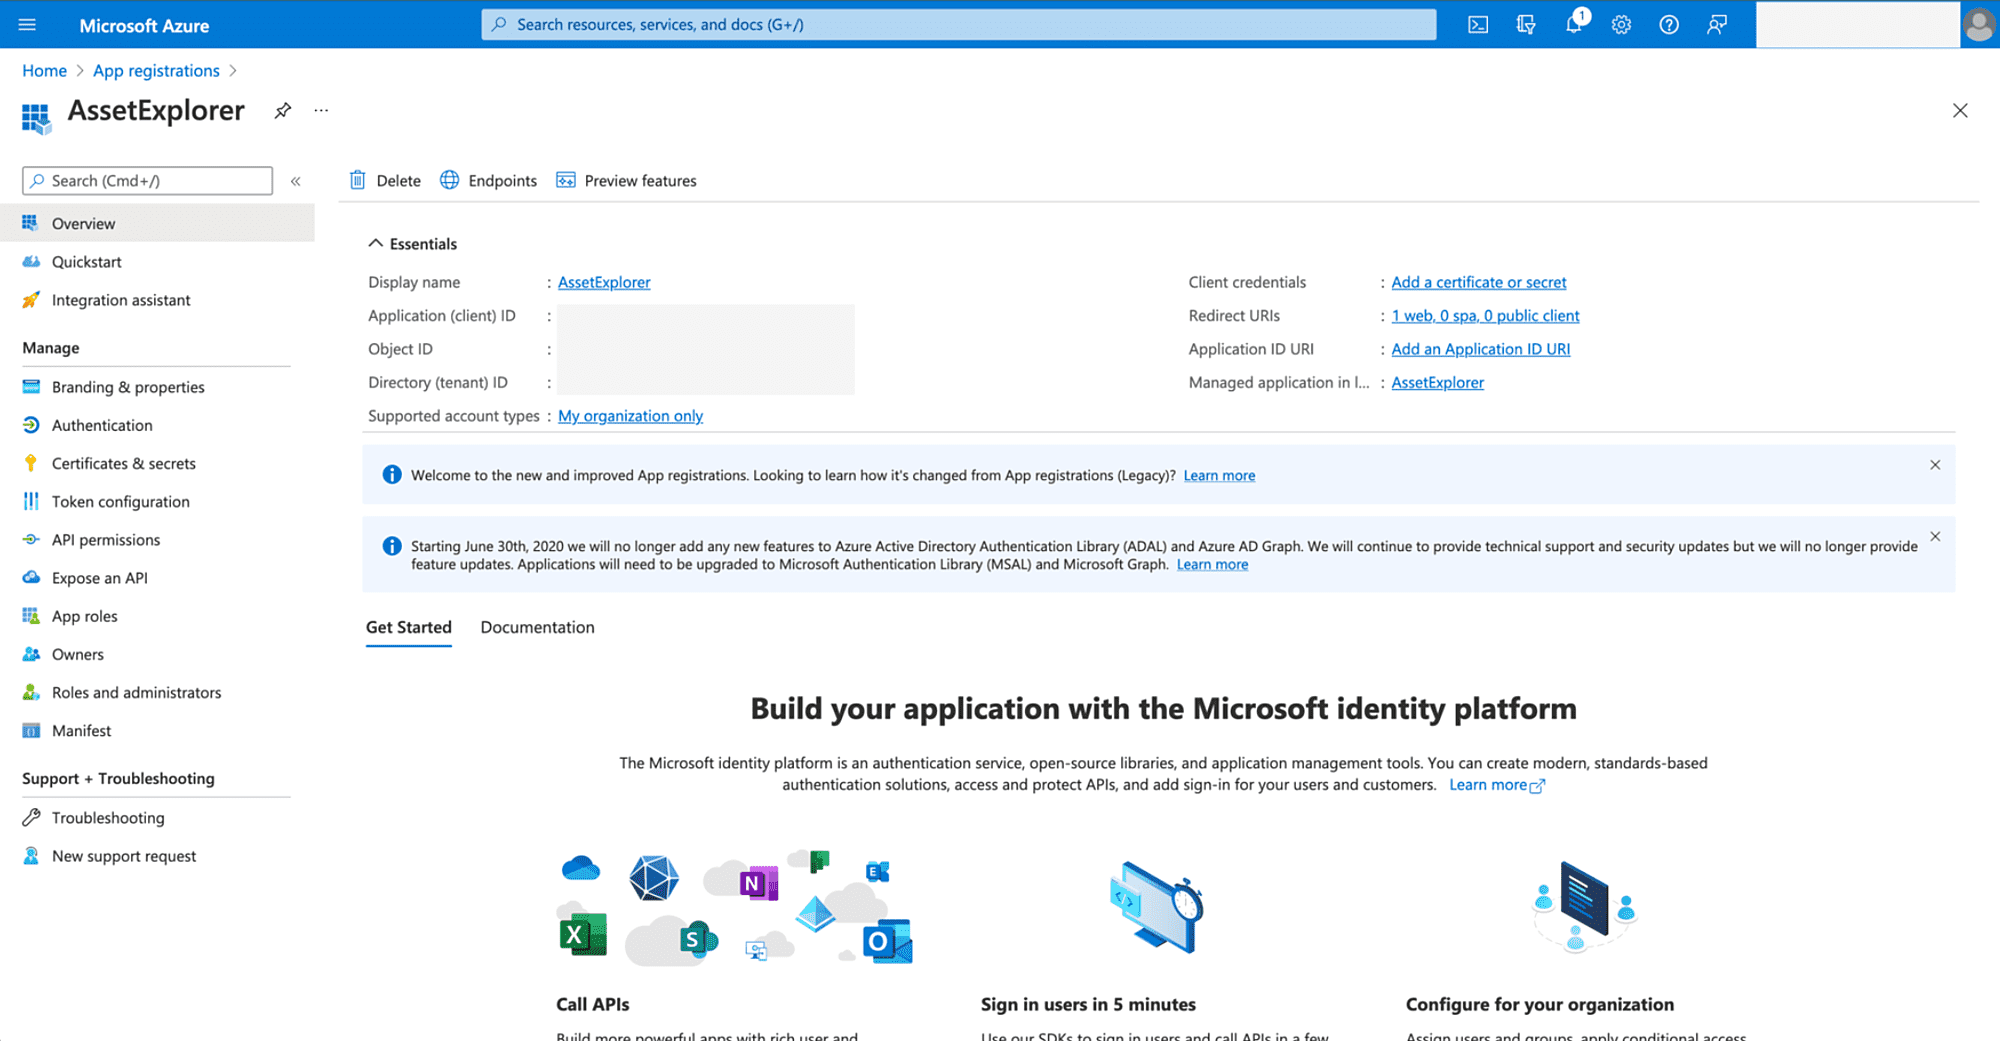The height and width of the screenshot is (1041, 2000).
Task: Open the Directories and subscriptions filter icon
Action: click(x=1525, y=25)
